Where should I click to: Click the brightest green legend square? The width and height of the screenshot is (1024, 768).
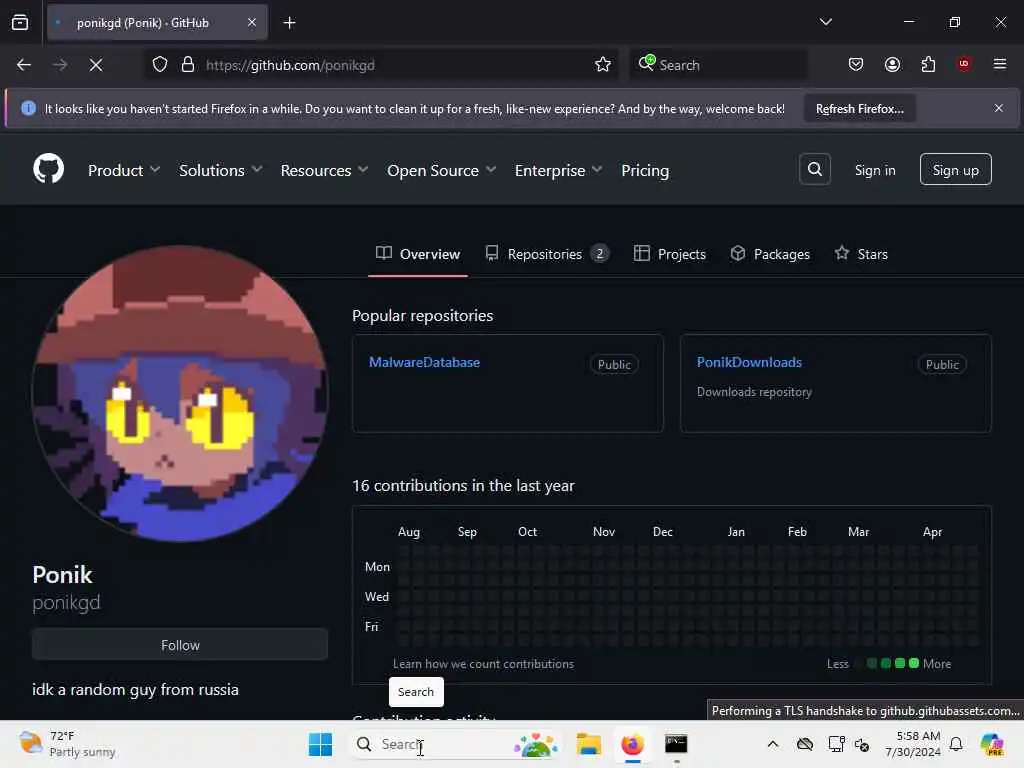coord(914,664)
